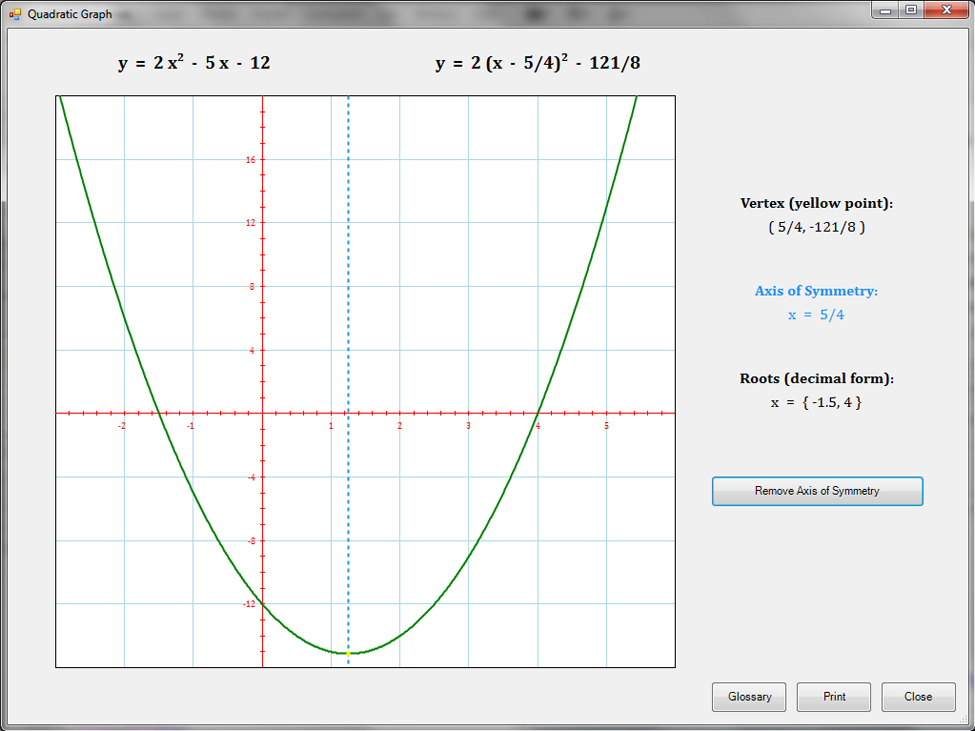Maximize the Quadratic Graph window
This screenshot has height=731, width=975.
point(911,10)
